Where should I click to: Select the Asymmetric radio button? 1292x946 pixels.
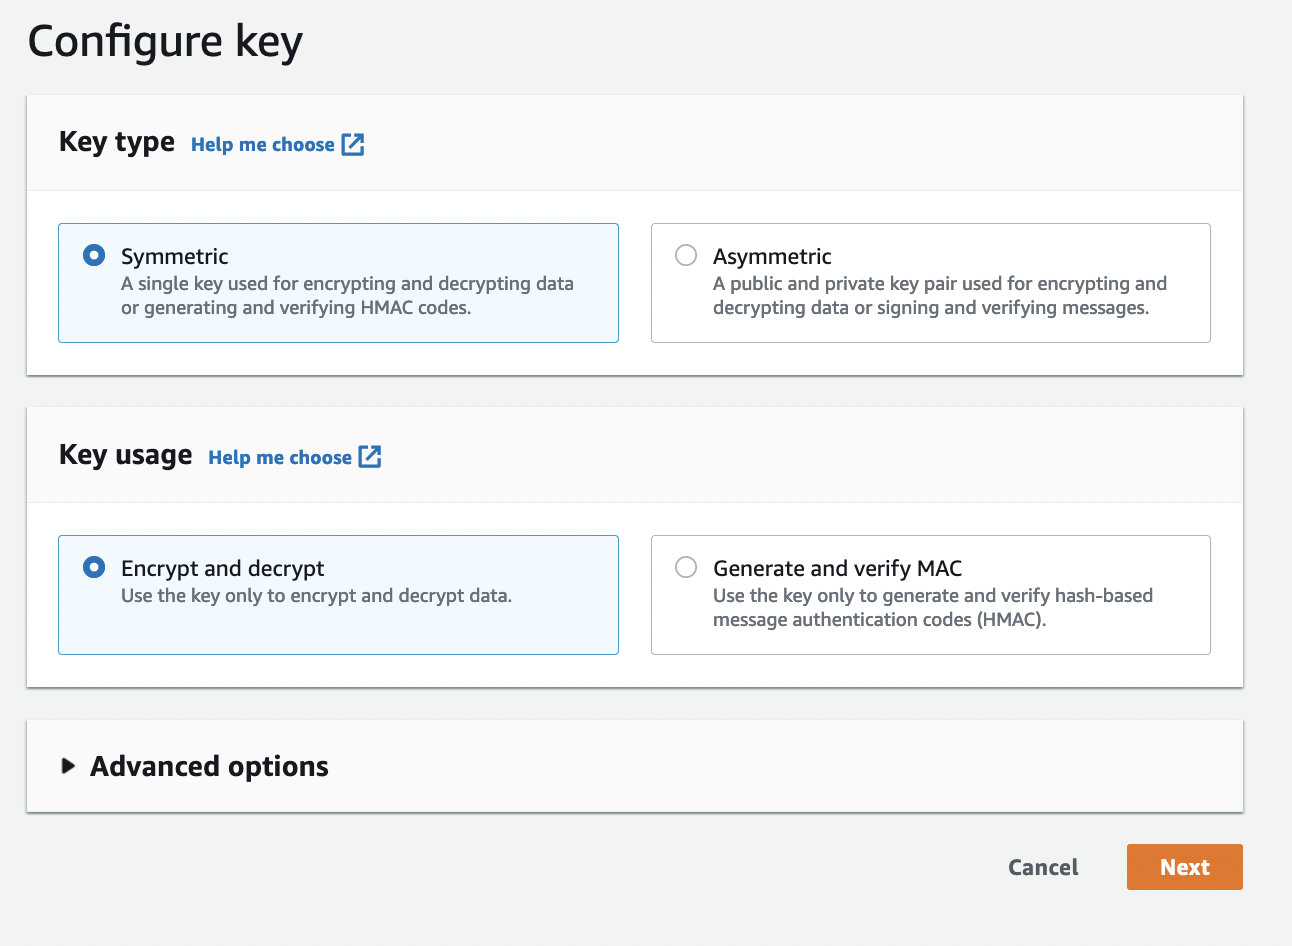click(686, 255)
